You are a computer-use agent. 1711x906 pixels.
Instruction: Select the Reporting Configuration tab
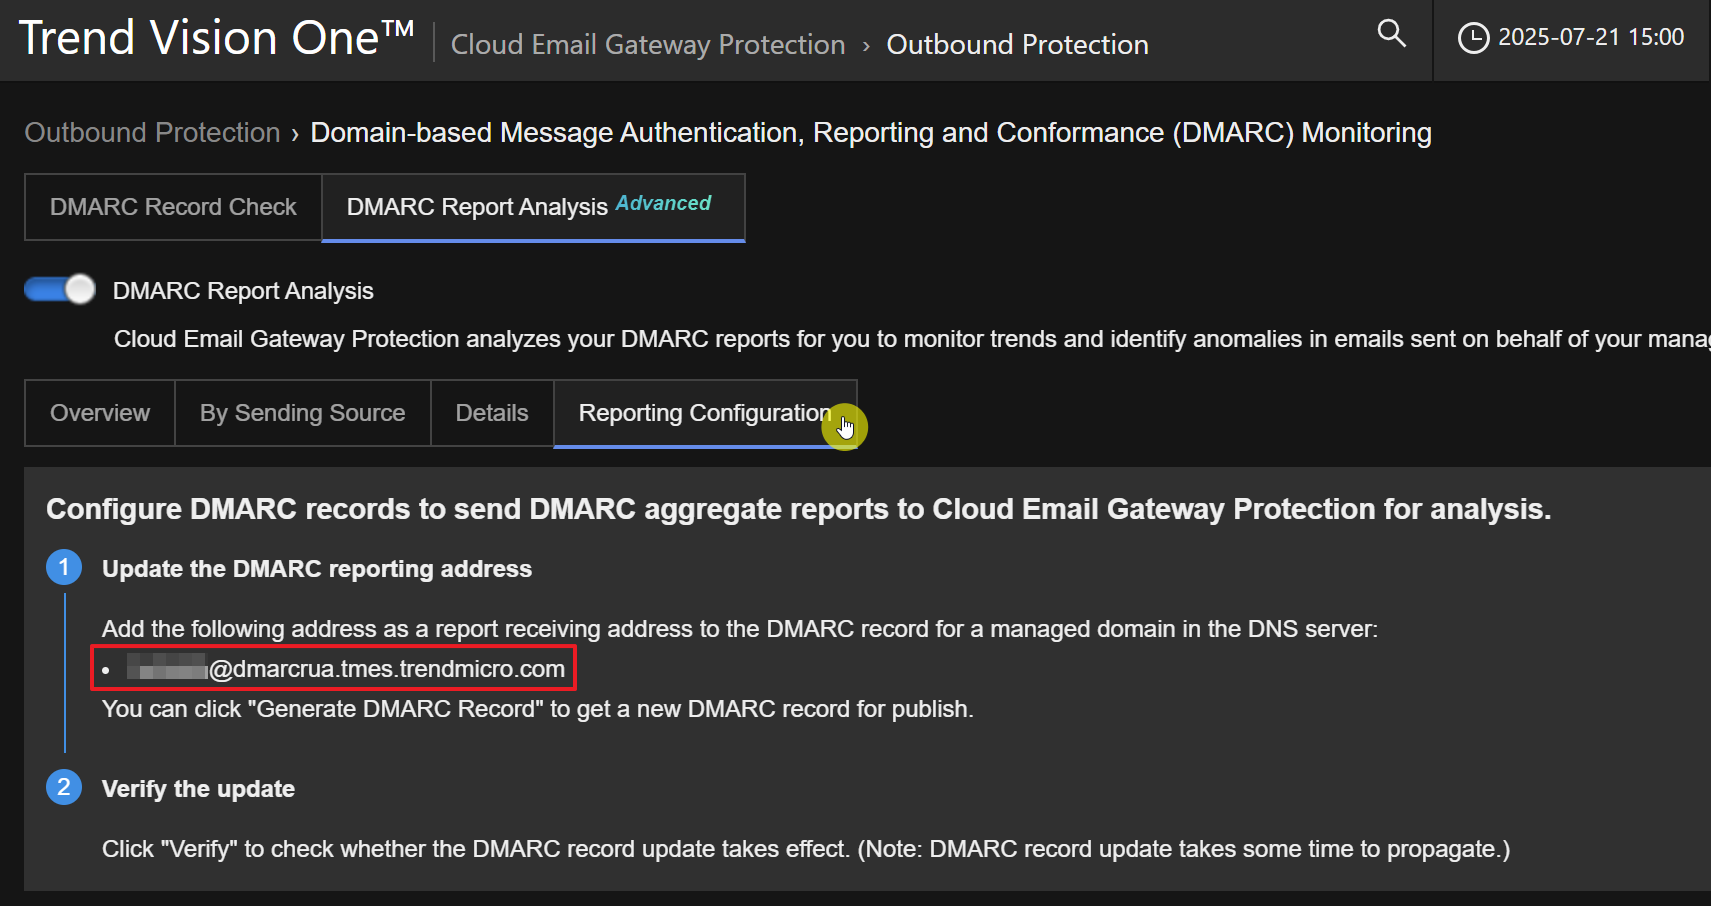704,413
